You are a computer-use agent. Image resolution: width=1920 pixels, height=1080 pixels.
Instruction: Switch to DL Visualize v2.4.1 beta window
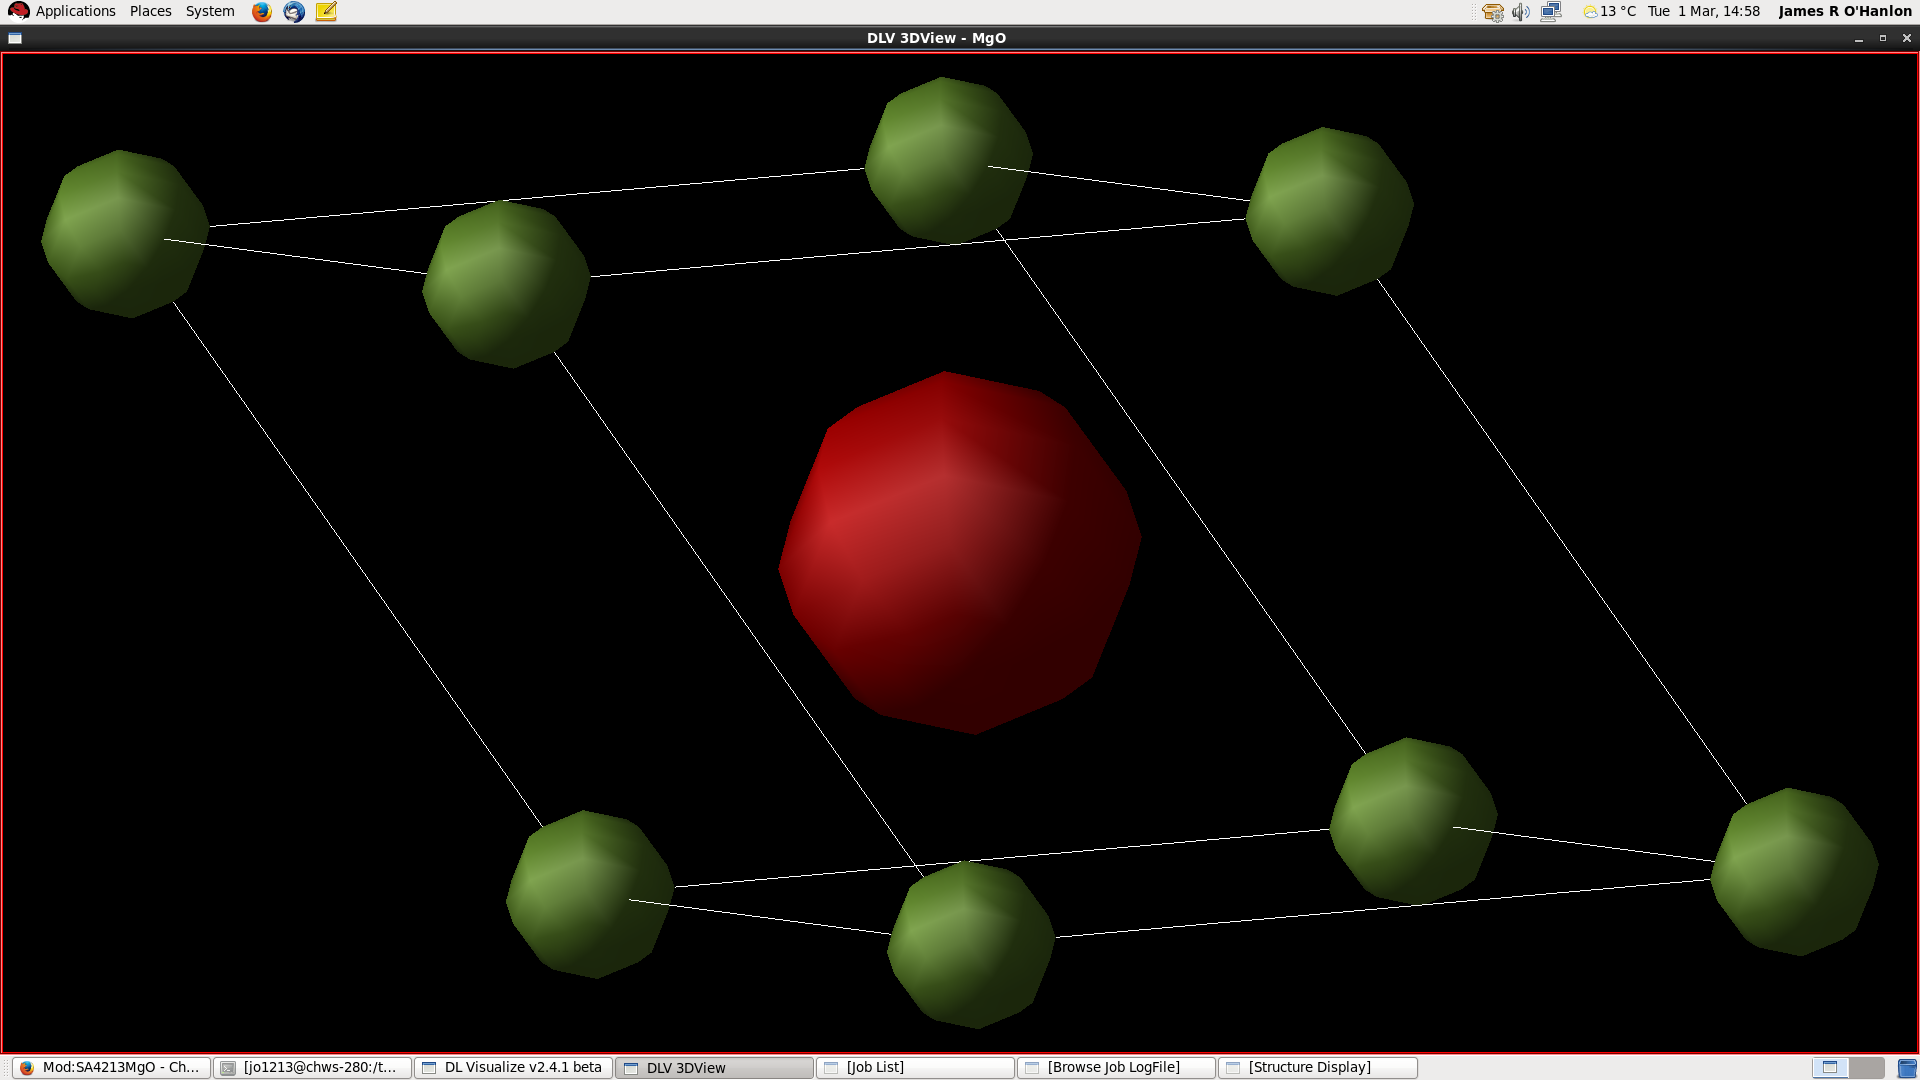click(x=513, y=1067)
